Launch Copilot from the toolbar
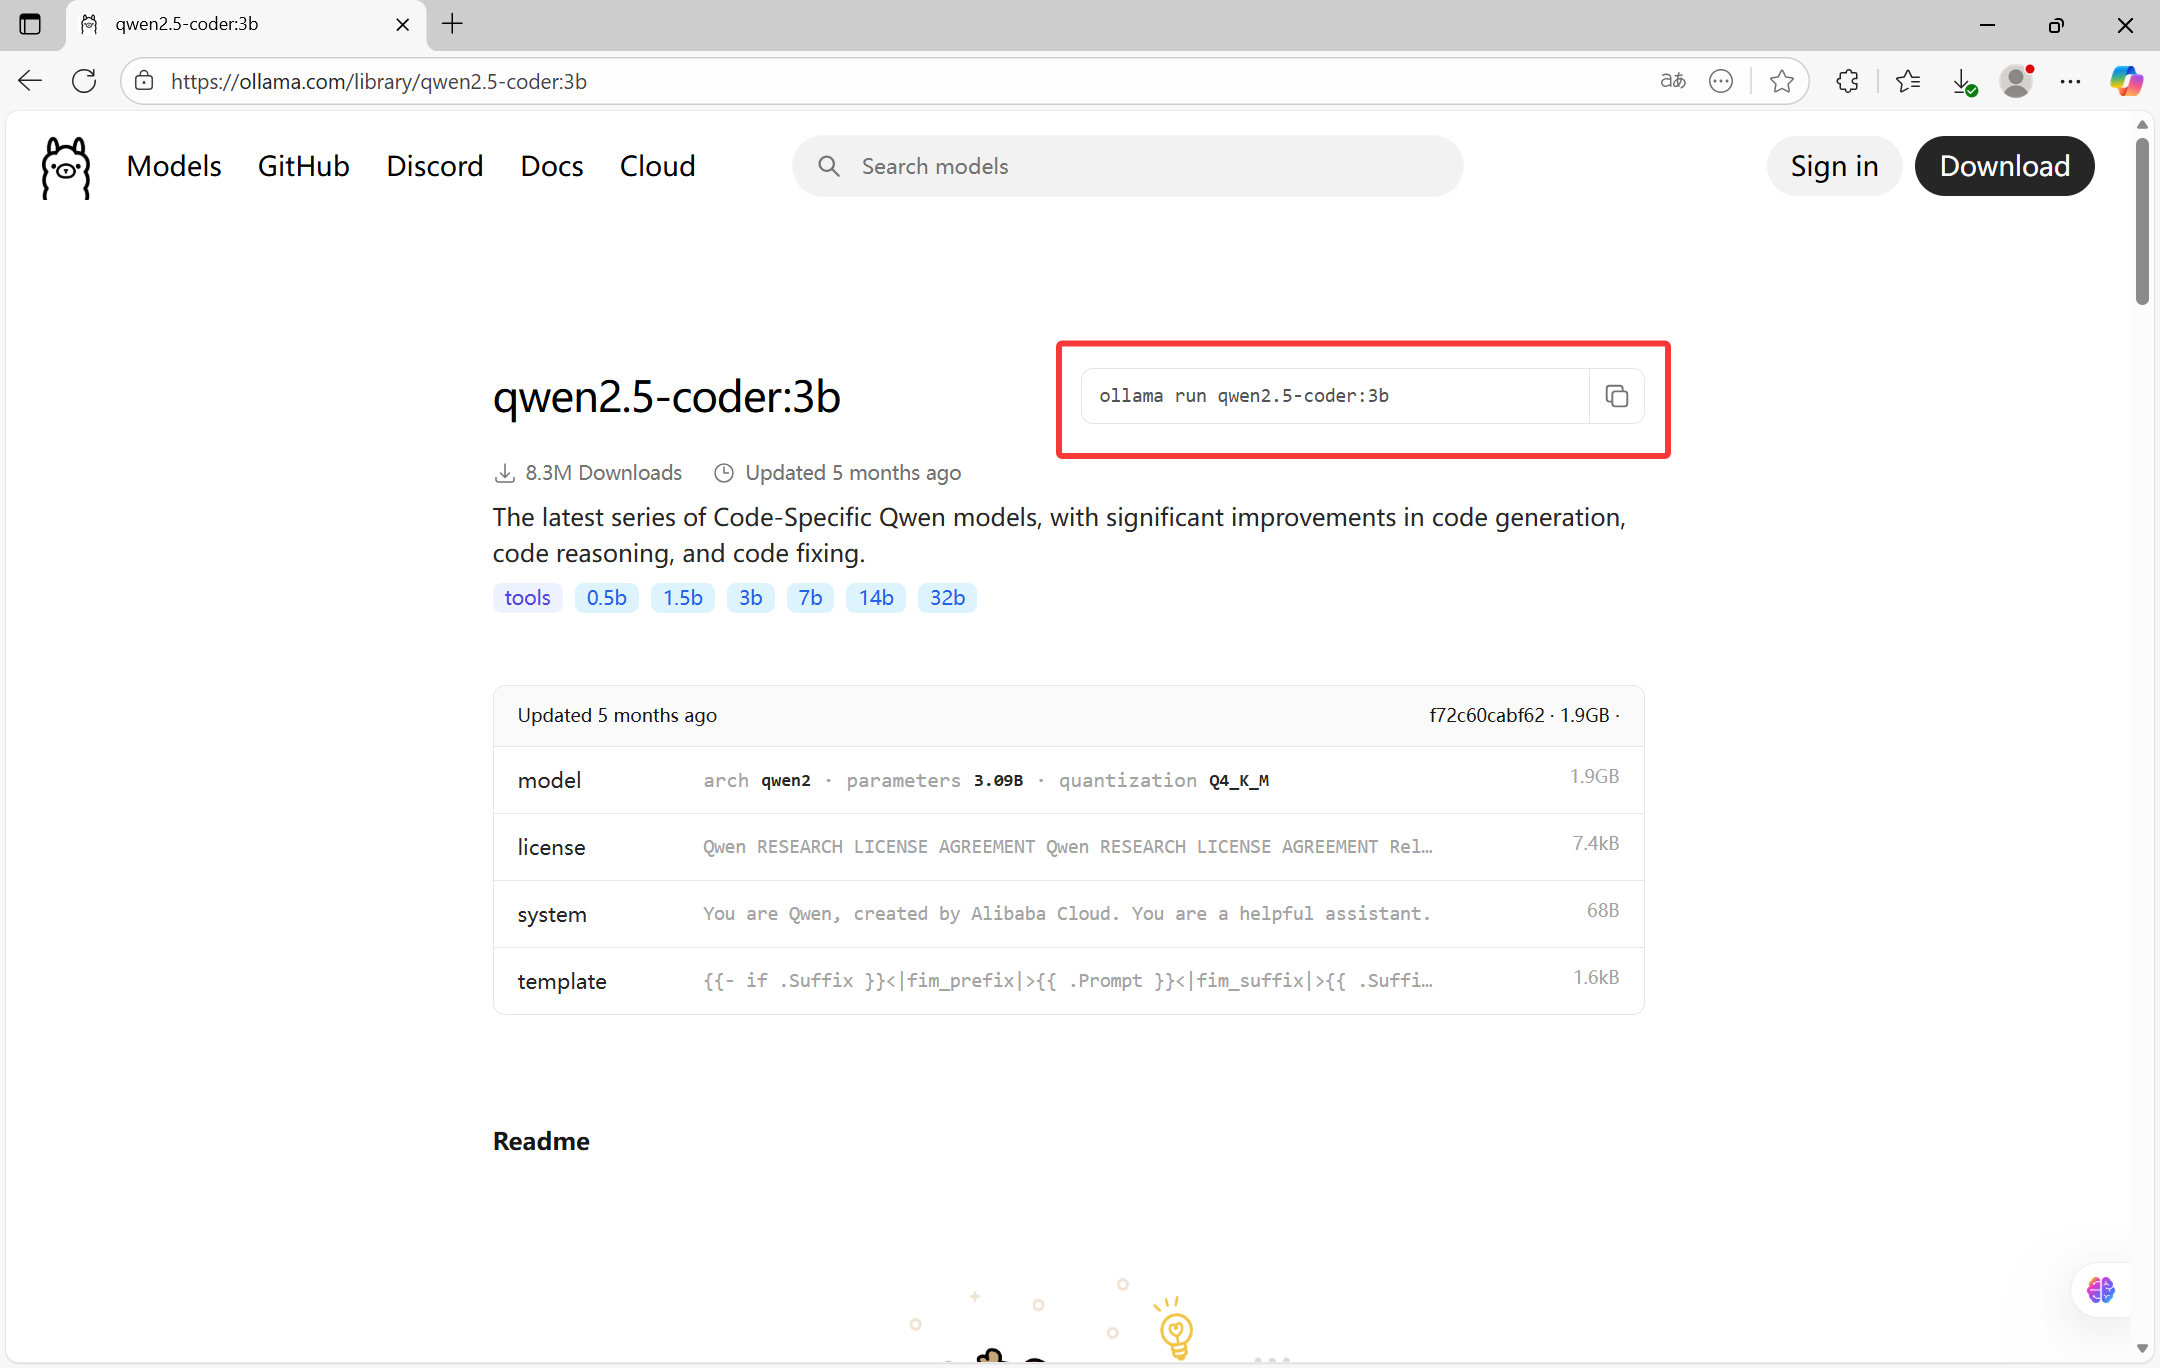This screenshot has height=1368, width=2160. 2126,81
